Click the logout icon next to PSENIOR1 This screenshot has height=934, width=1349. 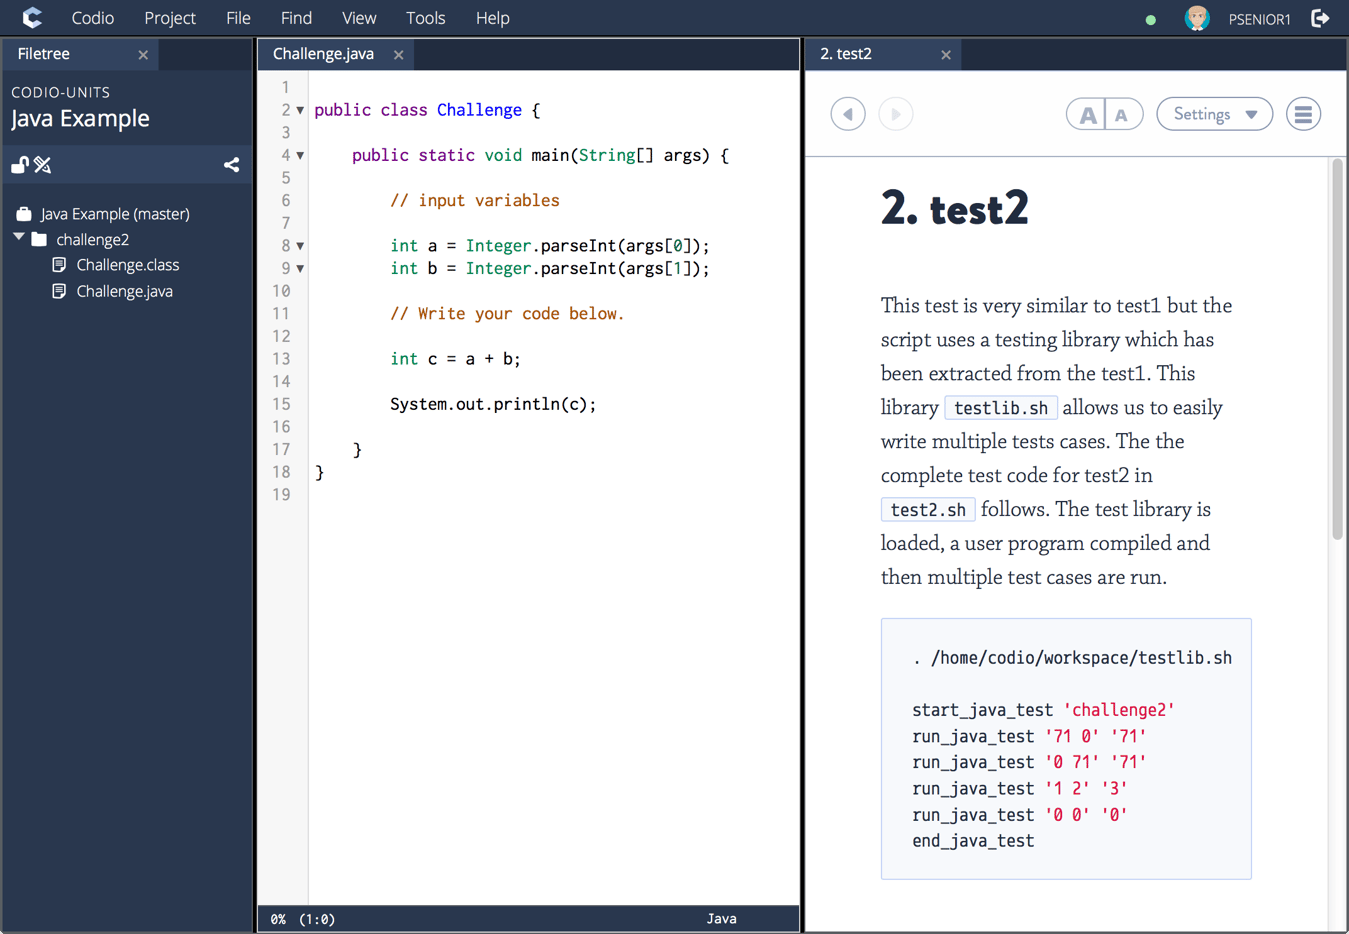tap(1320, 18)
